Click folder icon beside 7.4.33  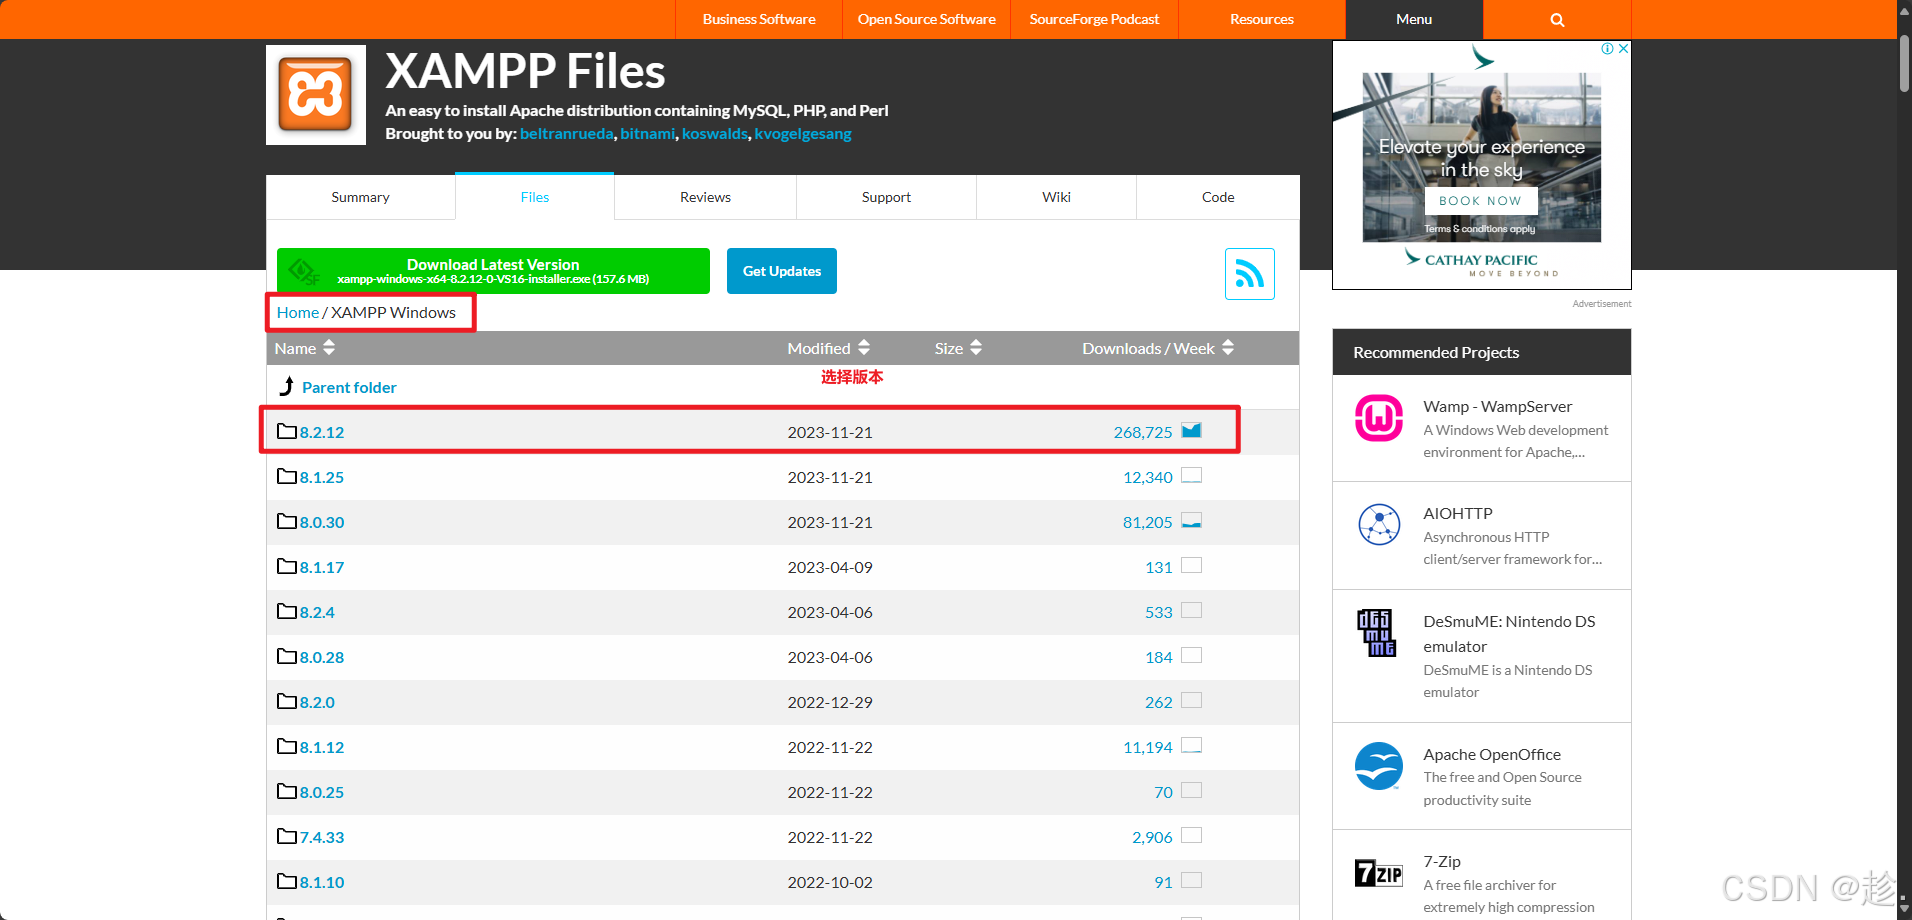(x=287, y=836)
